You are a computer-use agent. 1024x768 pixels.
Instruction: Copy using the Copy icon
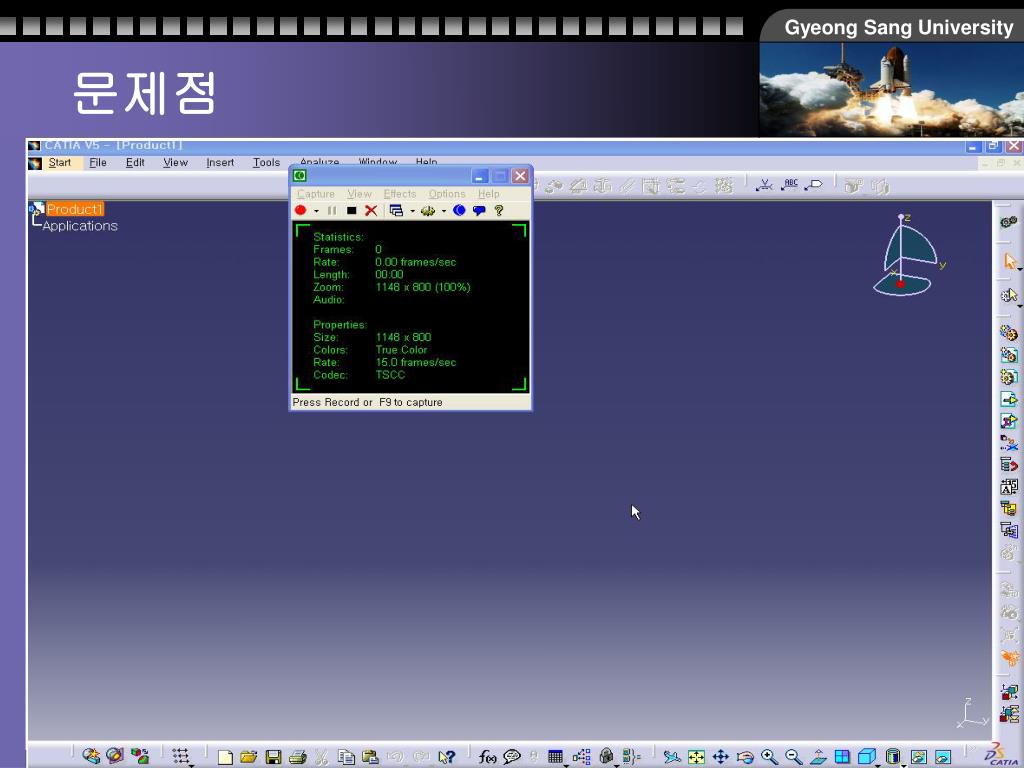pos(346,756)
